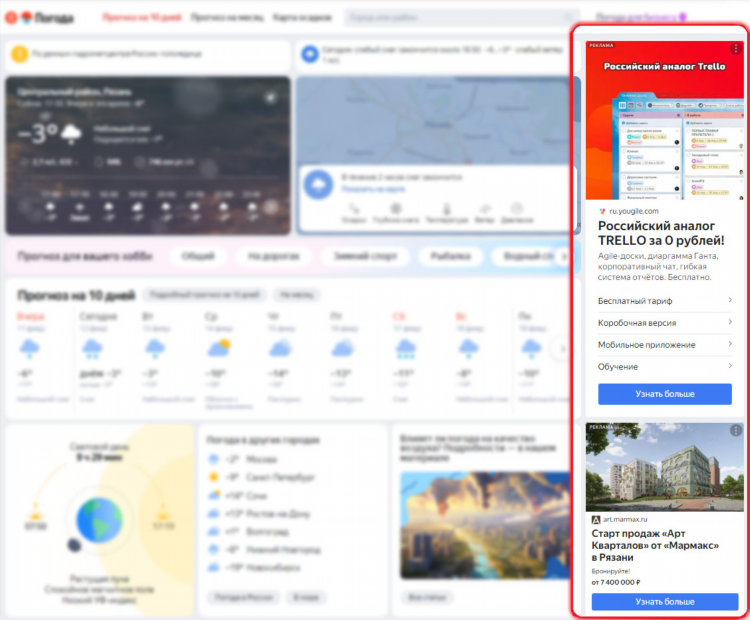
Task: Open Прогноз на месяц tab
Action: tap(228, 18)
